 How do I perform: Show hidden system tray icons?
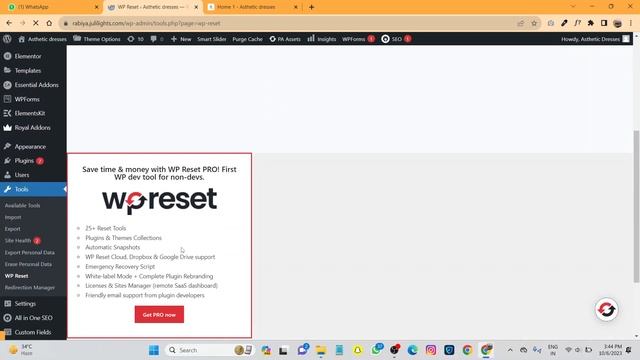(510, 350)
